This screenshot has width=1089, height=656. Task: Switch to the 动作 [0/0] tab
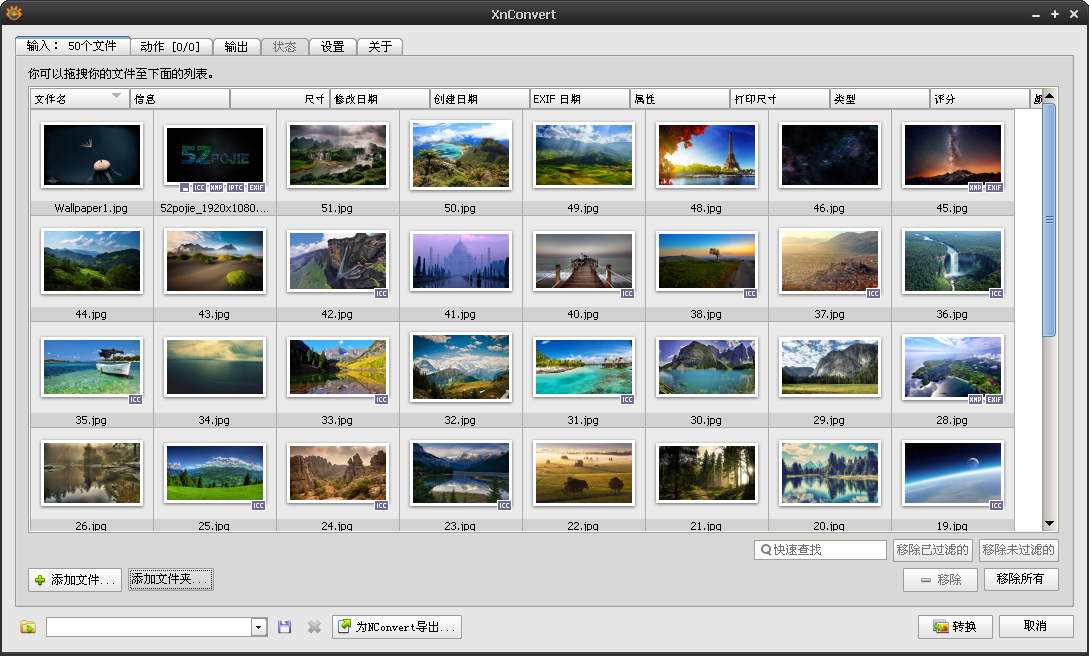click(x=170, y=47)
